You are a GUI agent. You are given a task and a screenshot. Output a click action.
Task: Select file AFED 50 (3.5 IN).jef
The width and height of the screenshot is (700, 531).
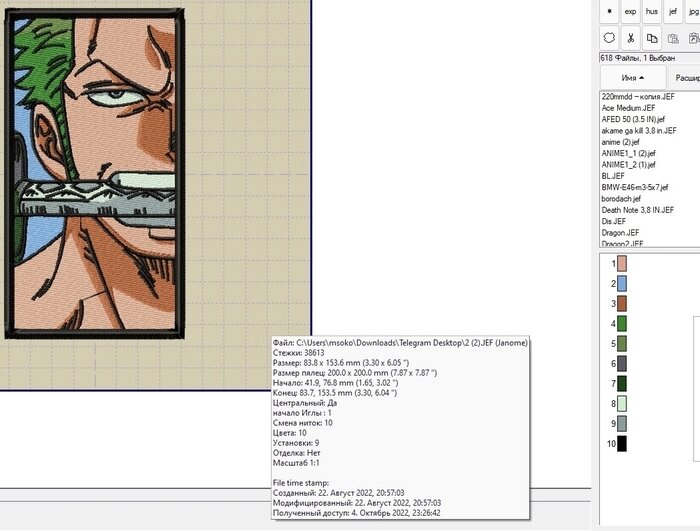point(633,119)
